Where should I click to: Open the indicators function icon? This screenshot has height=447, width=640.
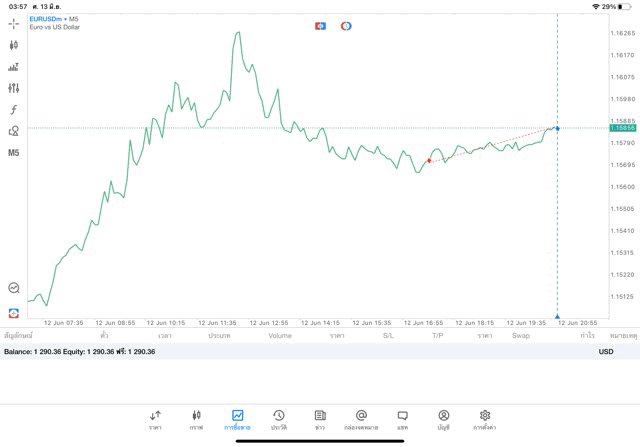pyautogui.click(x=14, y=110)
